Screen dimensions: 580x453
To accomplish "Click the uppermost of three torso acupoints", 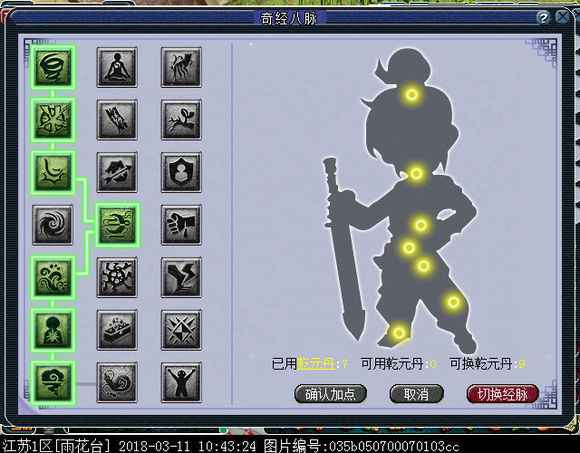I will 421,225.
